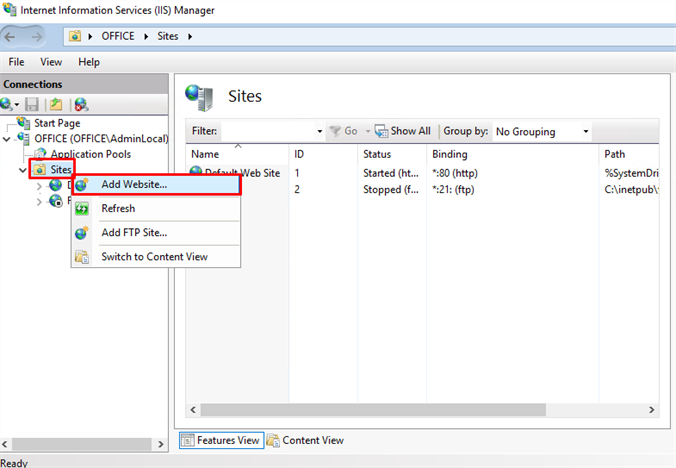Screen dimensions: 676x468
Task: Expand breadcrumb arrow after OFFICE
Action: coord(146,37)
